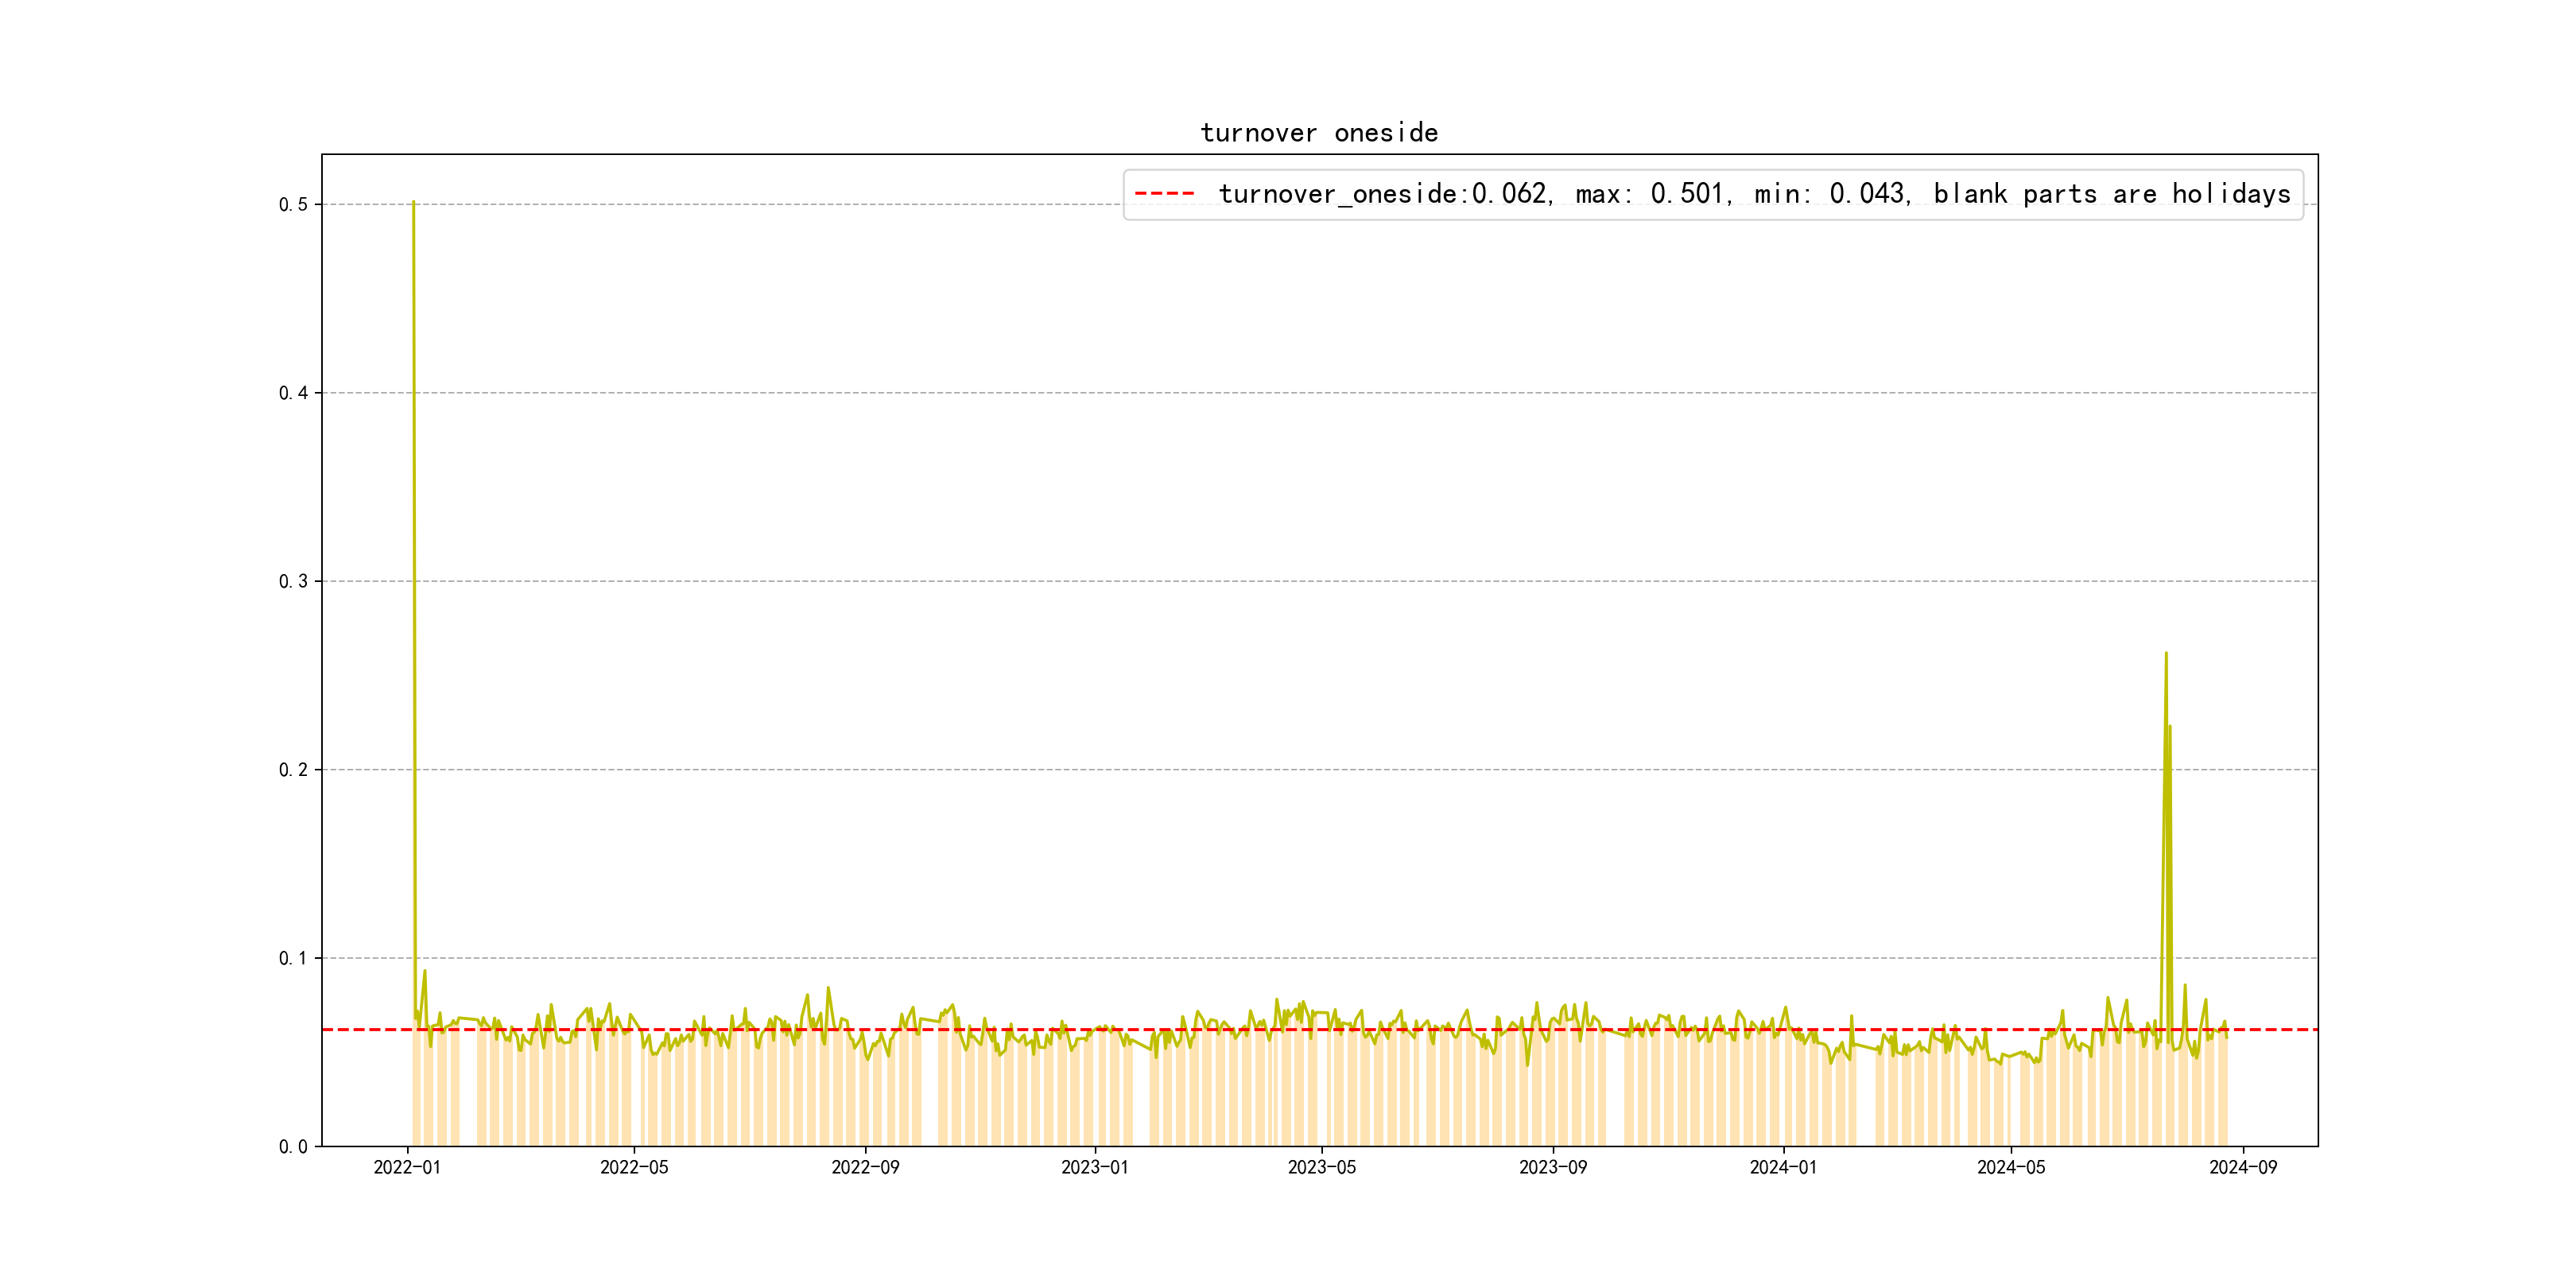Click the 2024-01 x-axis tick label
2576x1288 pixels.
(1783, 1168)
